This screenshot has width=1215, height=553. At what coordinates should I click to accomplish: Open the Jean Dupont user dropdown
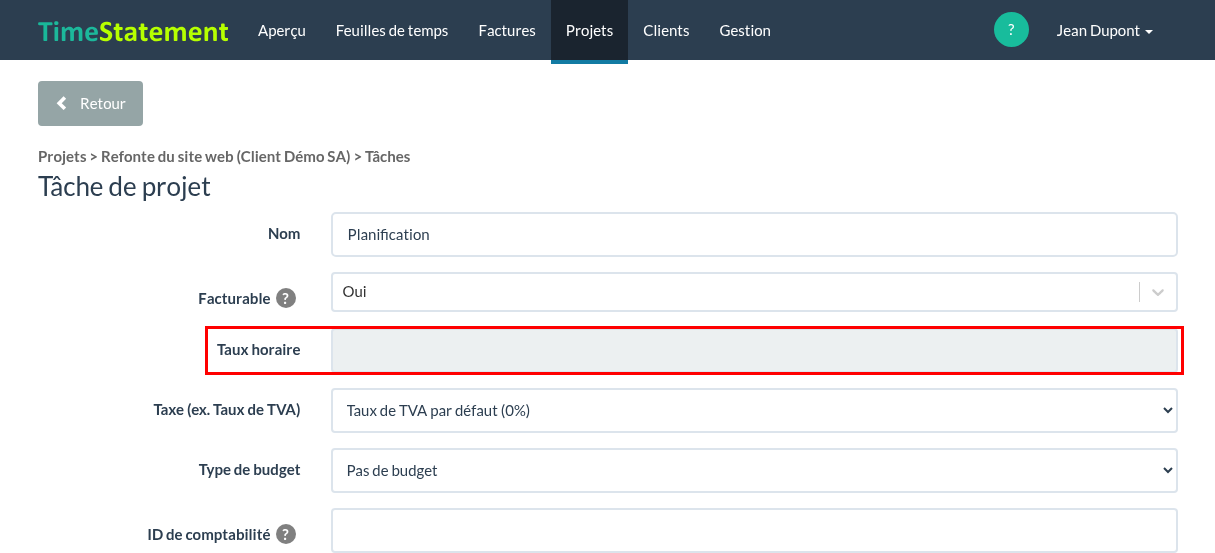pos(1105,31)
